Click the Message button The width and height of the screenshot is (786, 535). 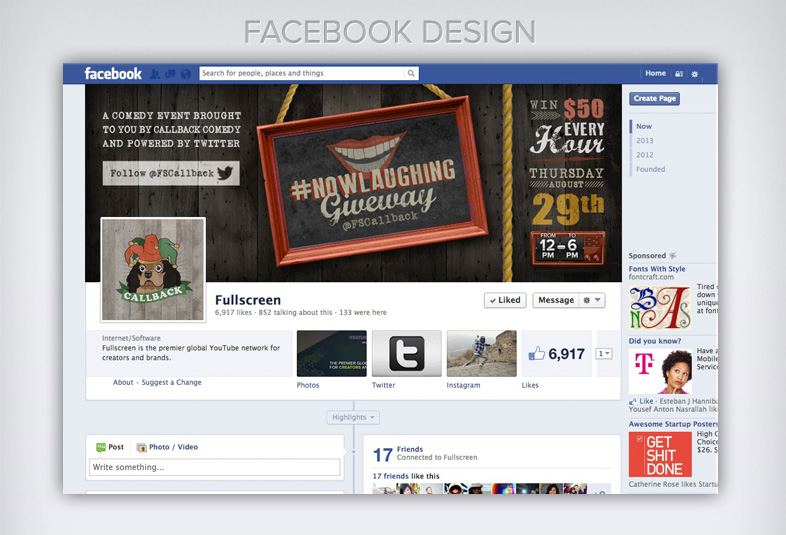[556, 300]
